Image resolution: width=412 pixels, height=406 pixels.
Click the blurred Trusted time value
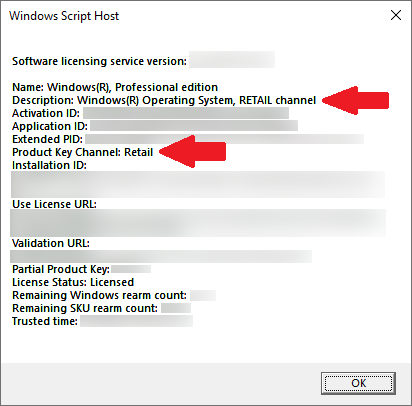(x=137, y=321)
